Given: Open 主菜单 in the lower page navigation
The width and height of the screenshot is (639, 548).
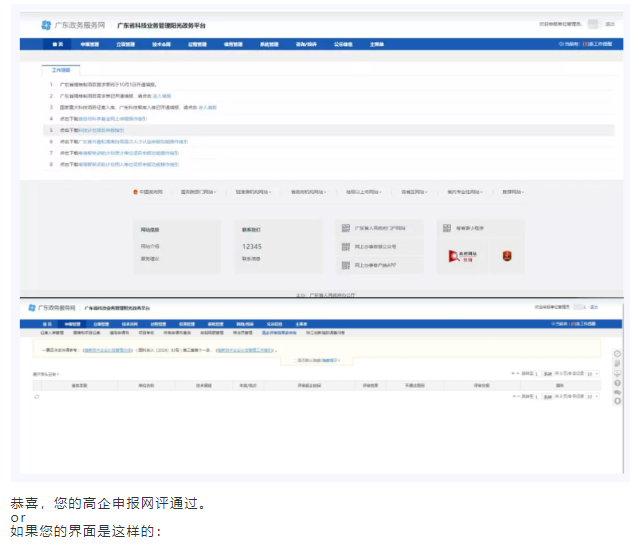Looking at the screenshot, I should click(x=301, y=324).
